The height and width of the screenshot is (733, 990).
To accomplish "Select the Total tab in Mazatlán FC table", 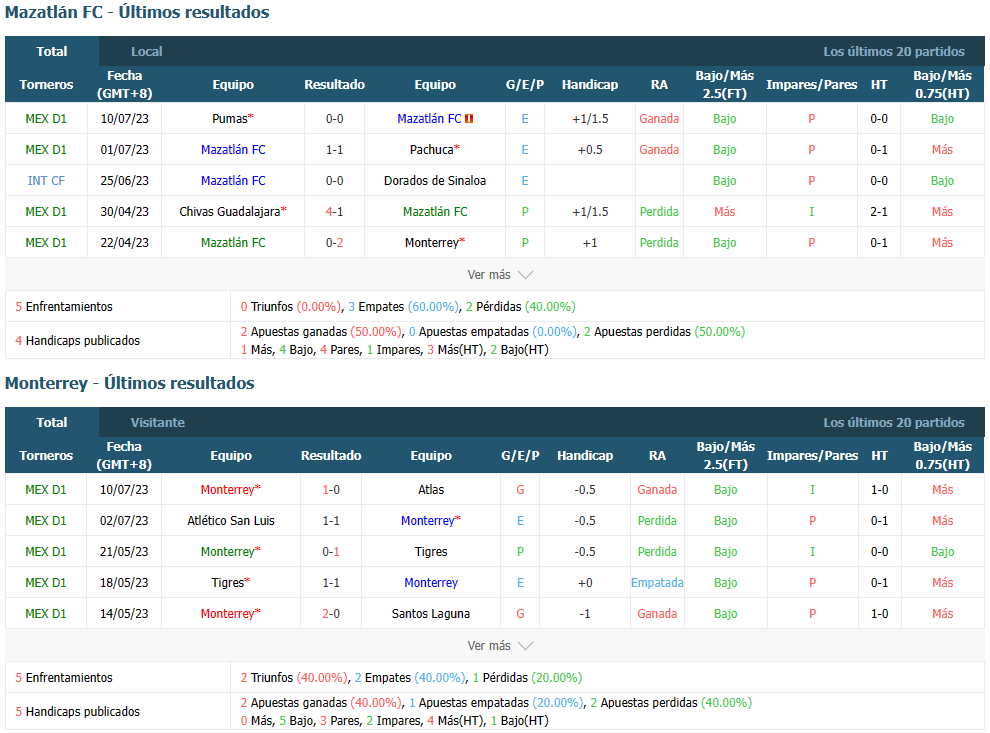I will coord(52,51).
